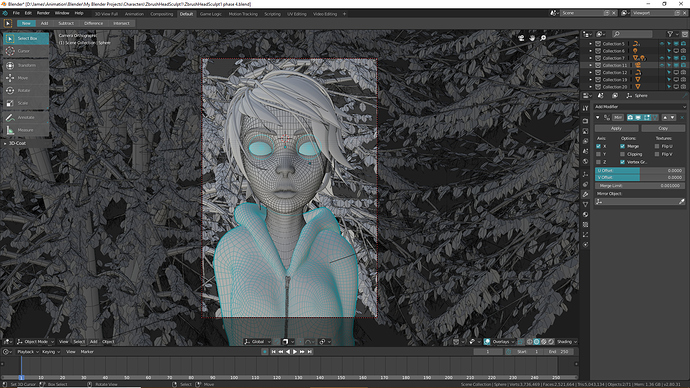Screen dimensions: 690x388
Task: Open the Material properties tab
Action: pos(585,215)
